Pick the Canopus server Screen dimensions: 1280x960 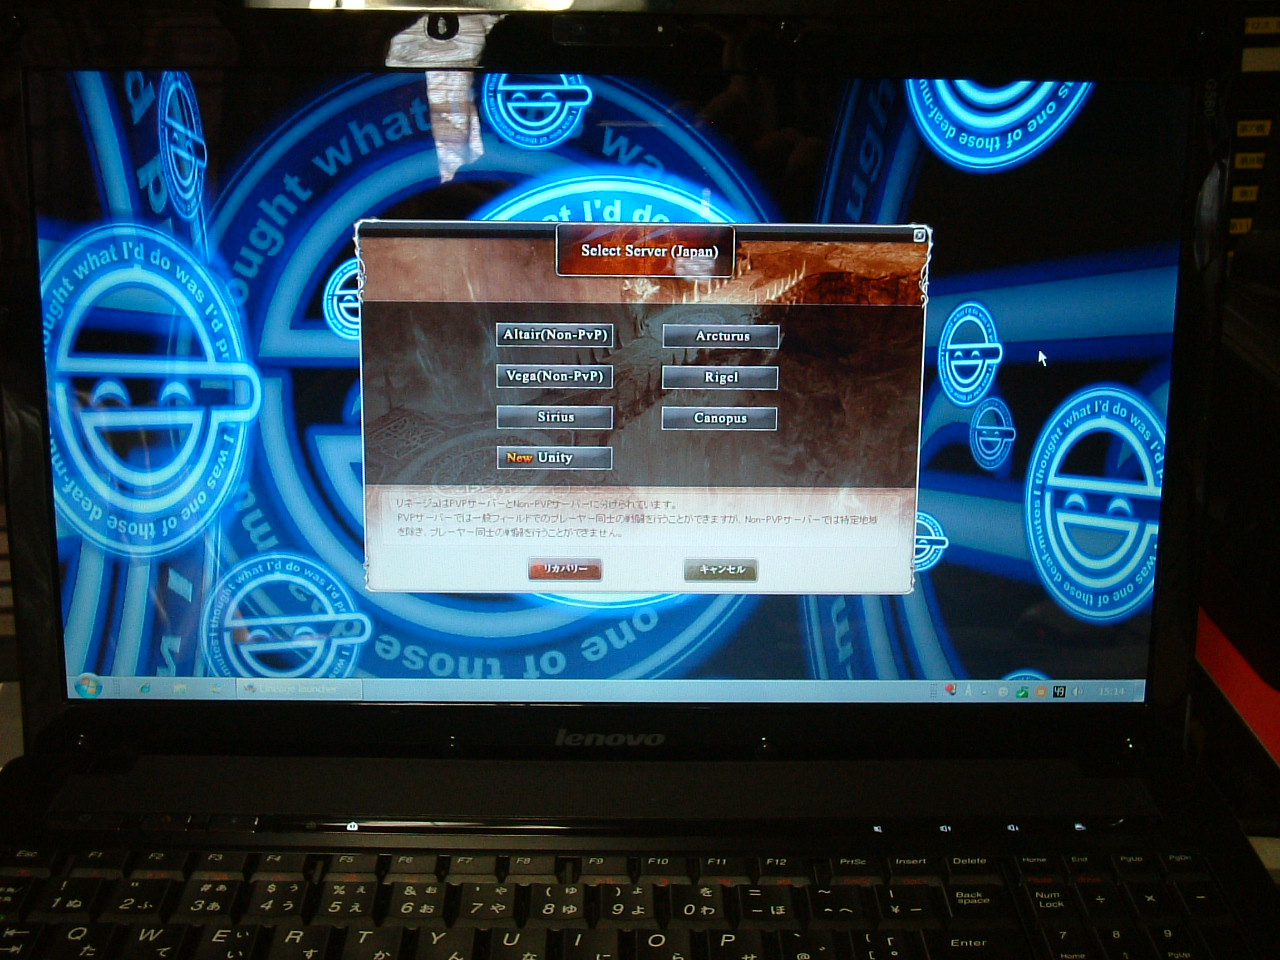click(719, 418)
